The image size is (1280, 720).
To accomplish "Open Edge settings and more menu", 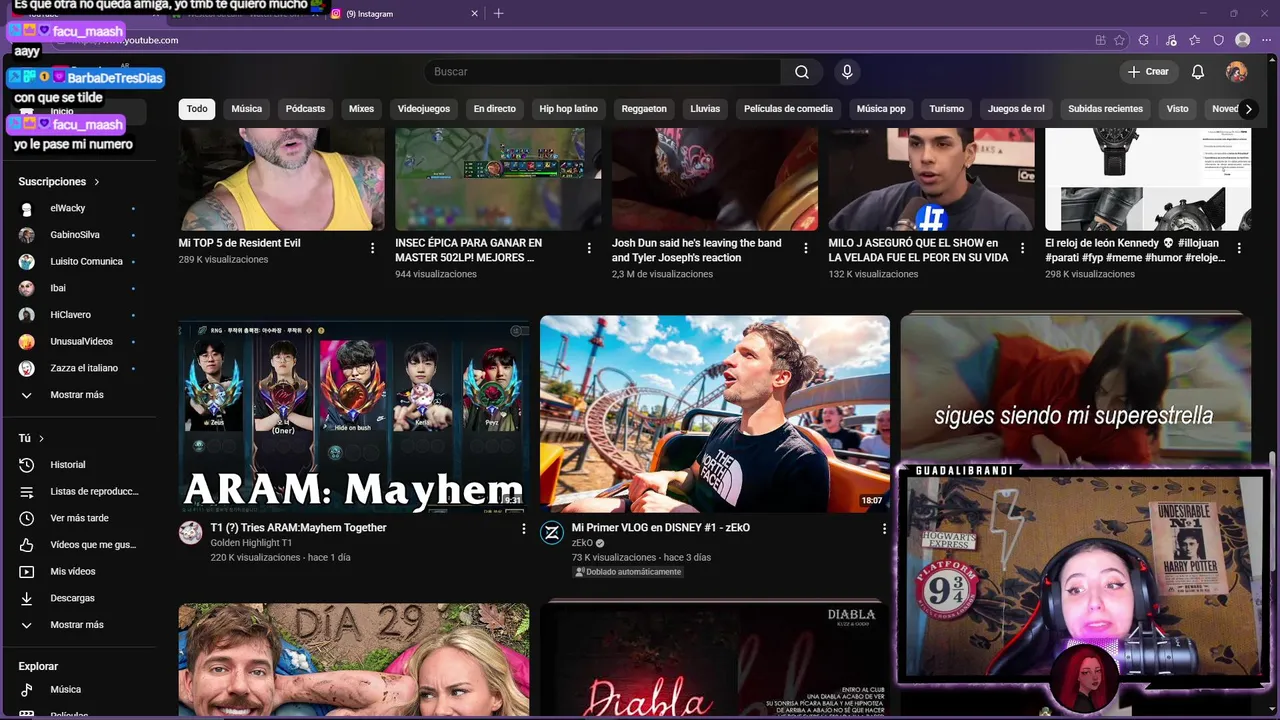I will click(x=1266, y=40).
